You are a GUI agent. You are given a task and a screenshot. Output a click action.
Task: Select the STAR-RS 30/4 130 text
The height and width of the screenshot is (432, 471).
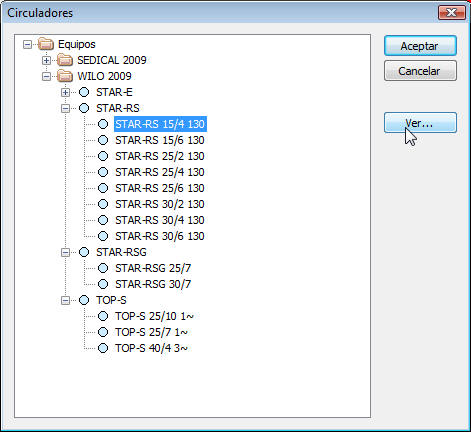160,220
